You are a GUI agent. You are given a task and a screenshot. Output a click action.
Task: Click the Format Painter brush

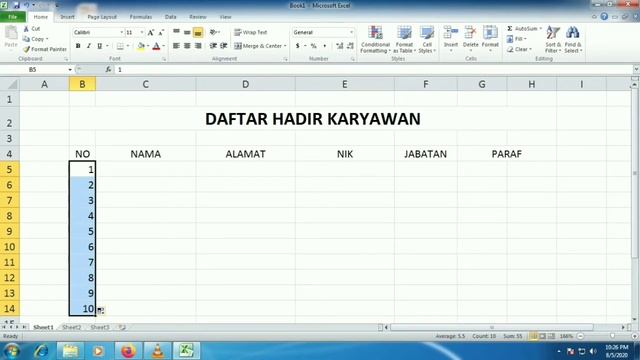pyautogui.click(x=27, y=49)
